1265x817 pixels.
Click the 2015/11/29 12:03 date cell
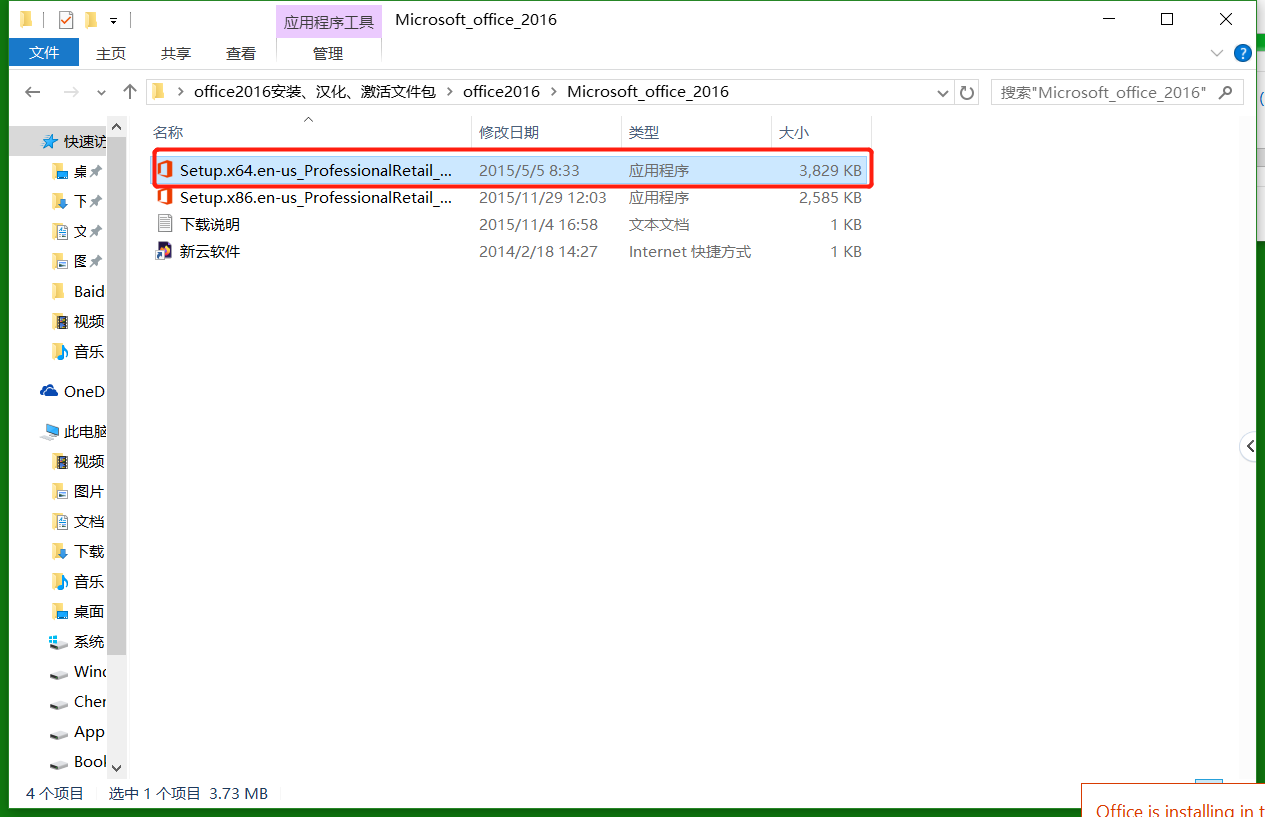coord(543,197)
